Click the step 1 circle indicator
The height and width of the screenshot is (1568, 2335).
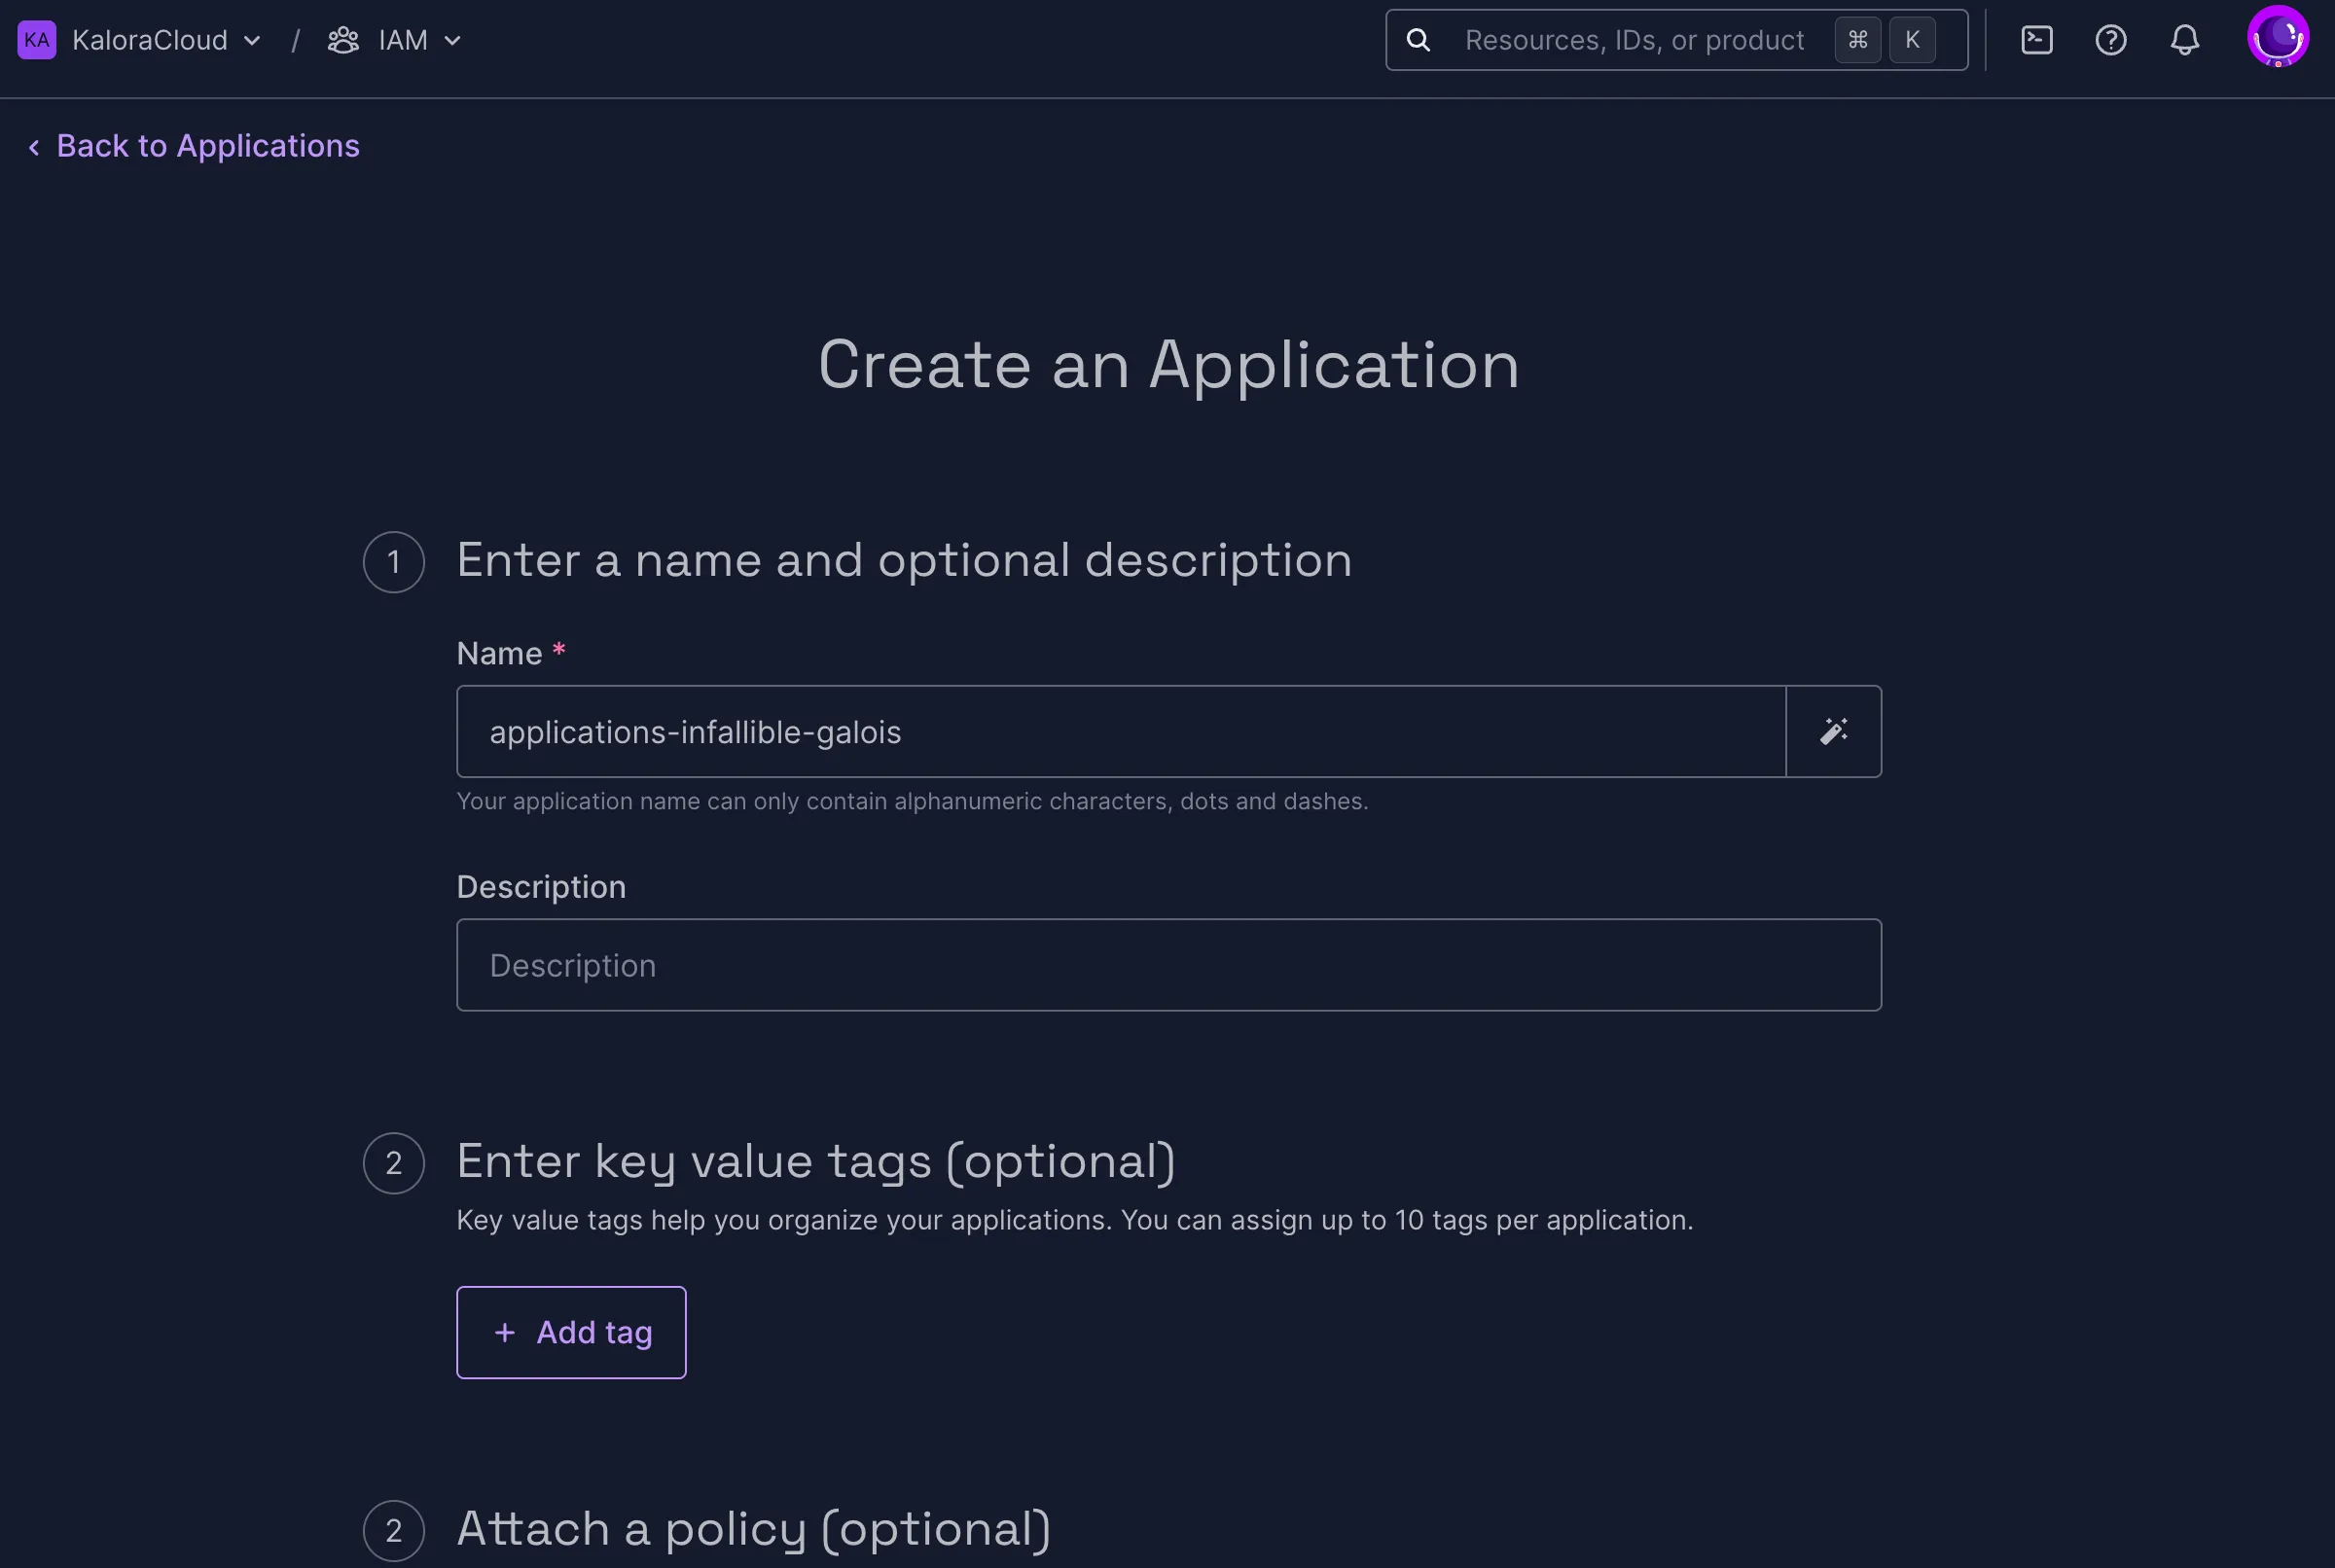point(393,561)
